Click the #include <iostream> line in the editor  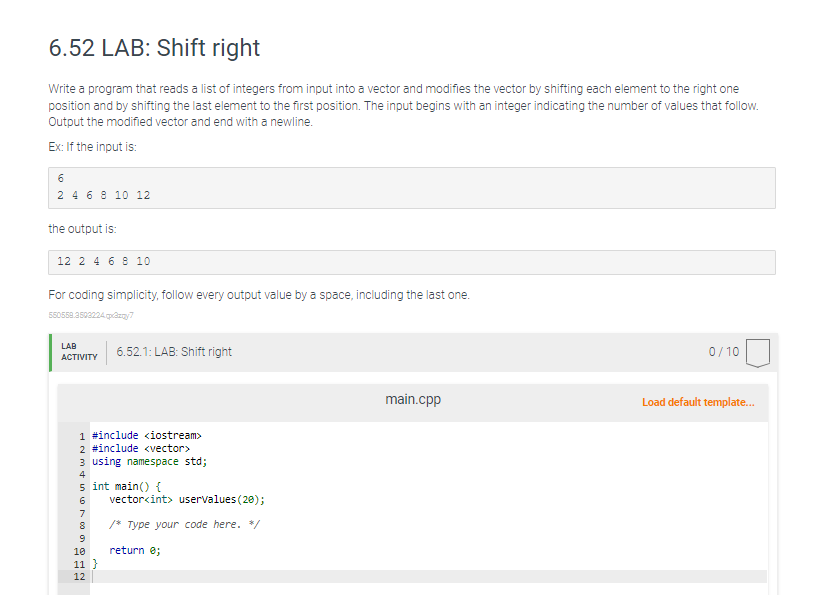[x=147, y=435]
